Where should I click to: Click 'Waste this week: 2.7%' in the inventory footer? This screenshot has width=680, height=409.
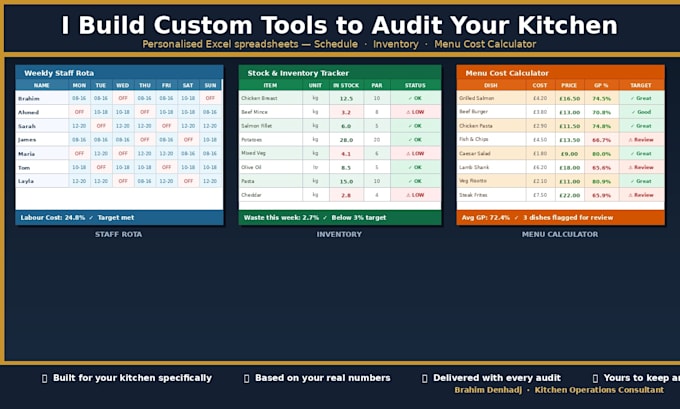coord(281,218)
